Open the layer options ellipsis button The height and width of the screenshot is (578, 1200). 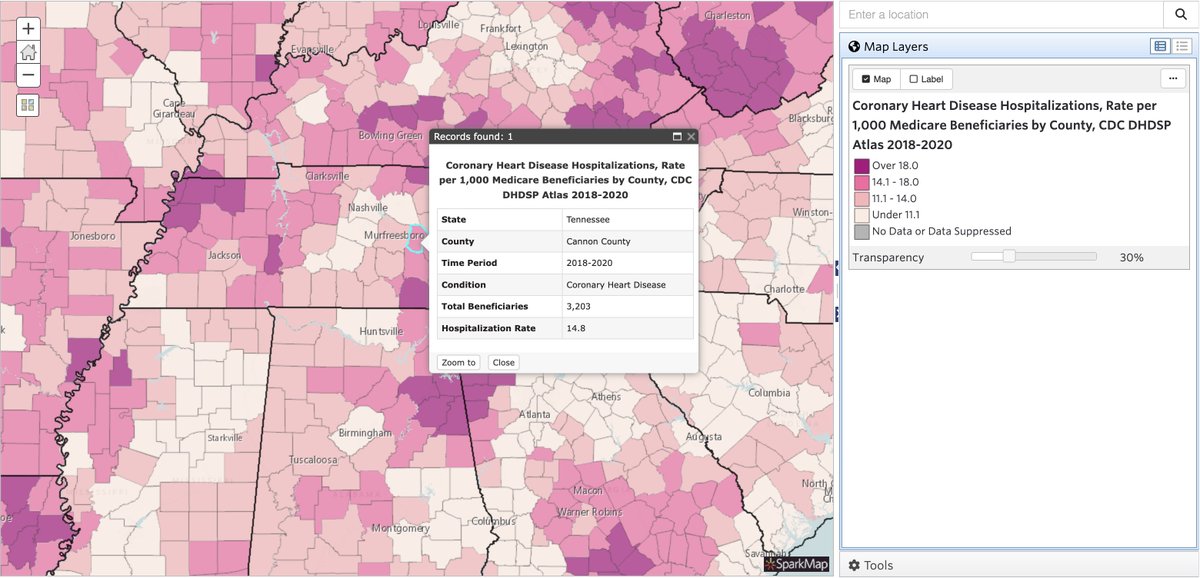tap(1172, 79)
